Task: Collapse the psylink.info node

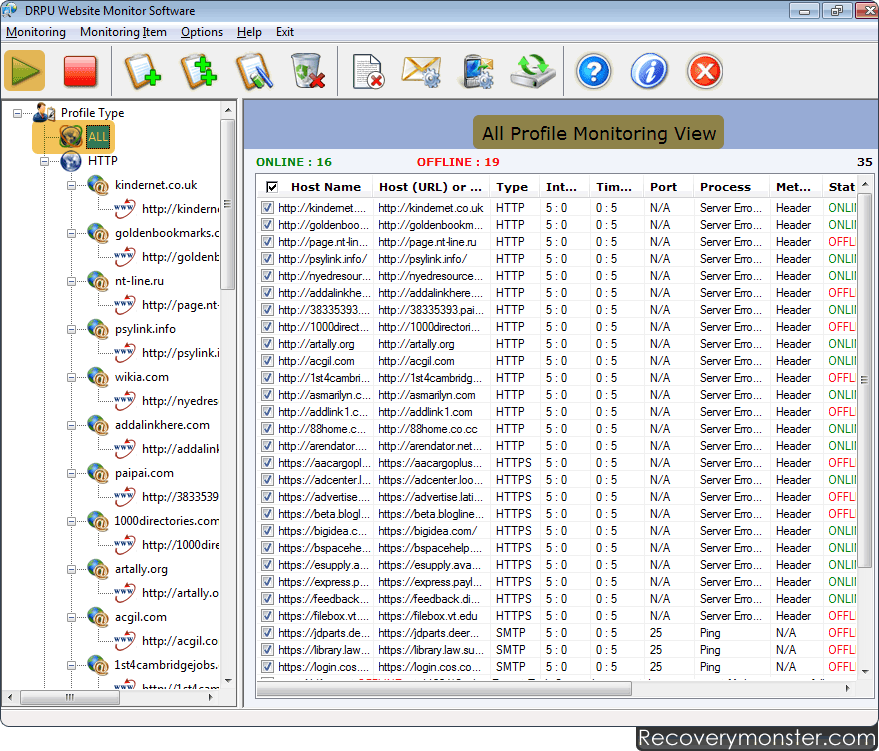Action: point(71,329)
